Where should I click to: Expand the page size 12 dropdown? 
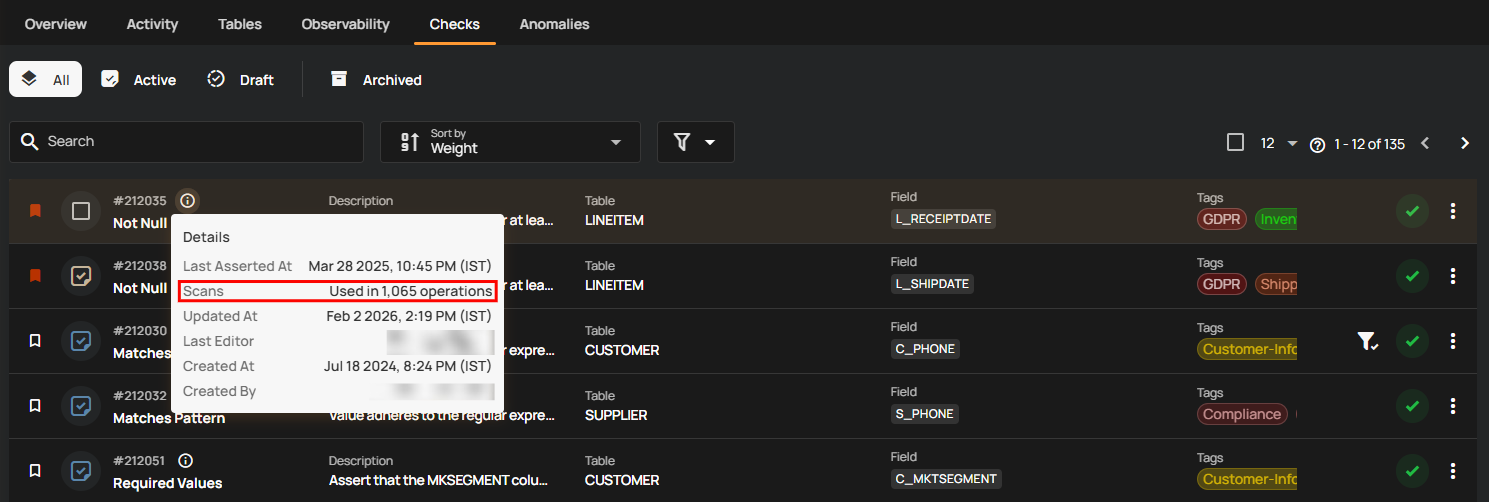click(1278, 143)
